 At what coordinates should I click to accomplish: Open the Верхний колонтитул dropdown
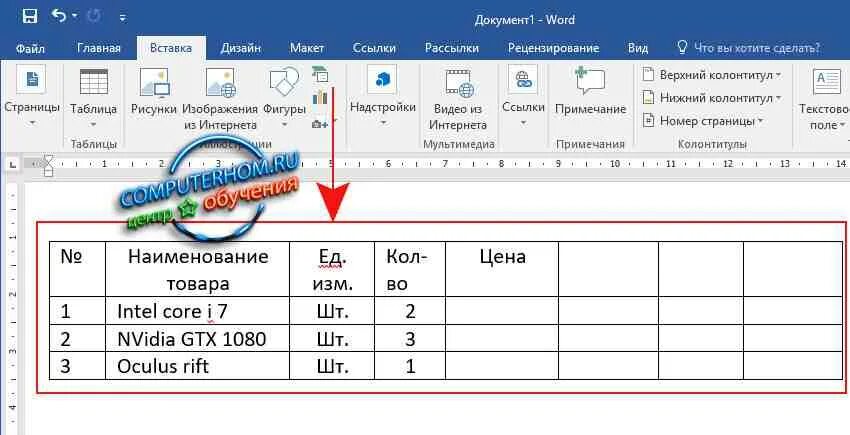click(712, 75)
